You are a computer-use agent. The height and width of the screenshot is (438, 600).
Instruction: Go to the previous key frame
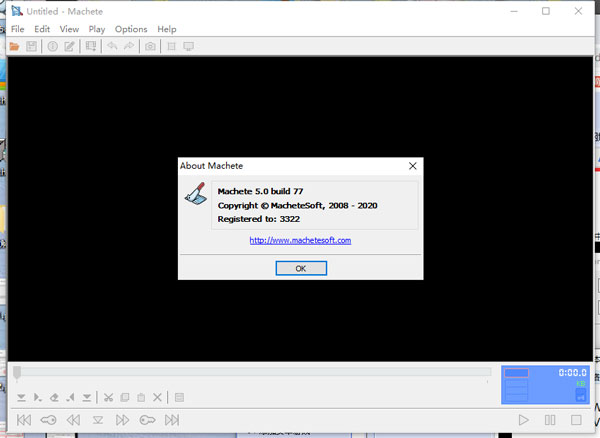tap(48, 420)
